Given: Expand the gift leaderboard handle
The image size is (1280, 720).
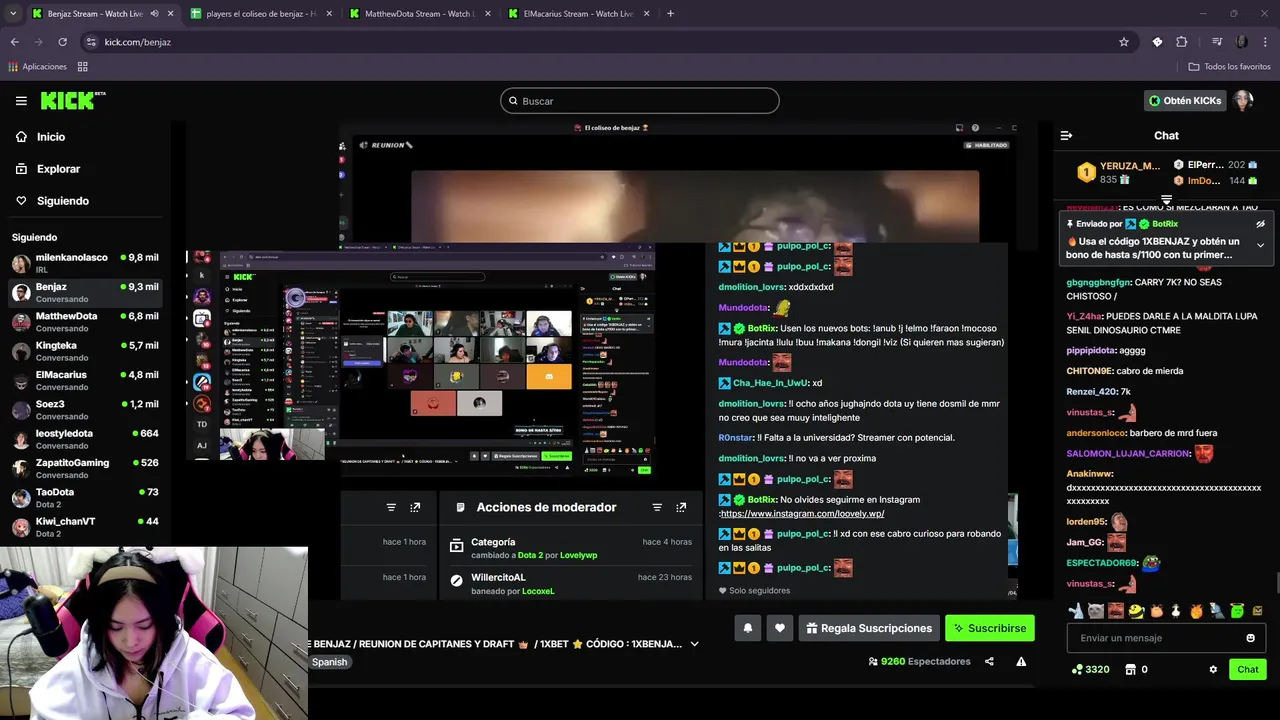Looking at the screenshot, I should (x=1166, y=200).
